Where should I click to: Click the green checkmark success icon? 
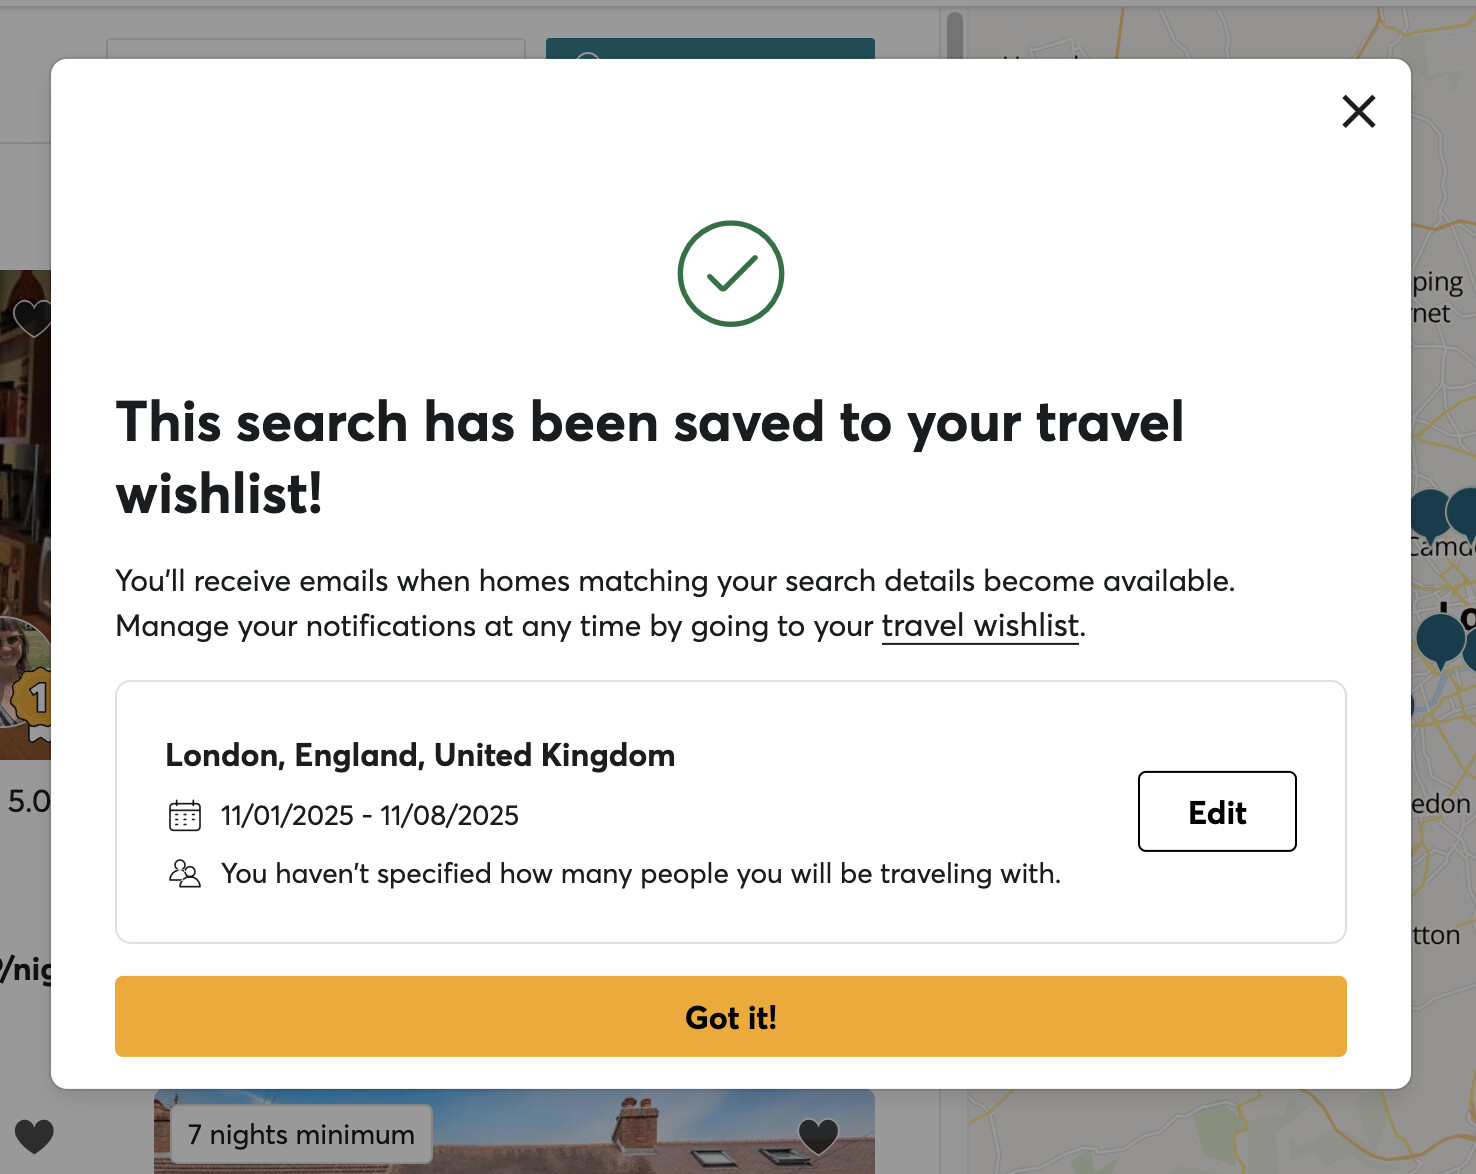[731, 274]
